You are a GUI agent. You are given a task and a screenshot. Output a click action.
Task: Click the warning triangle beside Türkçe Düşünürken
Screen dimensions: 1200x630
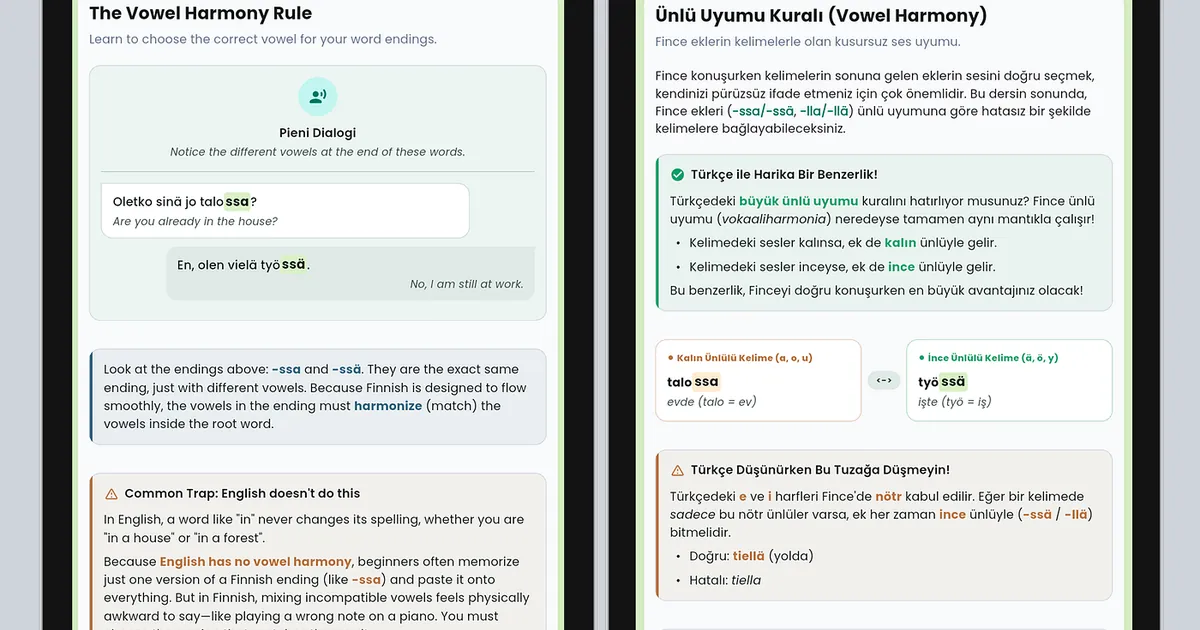pos(678,470)
